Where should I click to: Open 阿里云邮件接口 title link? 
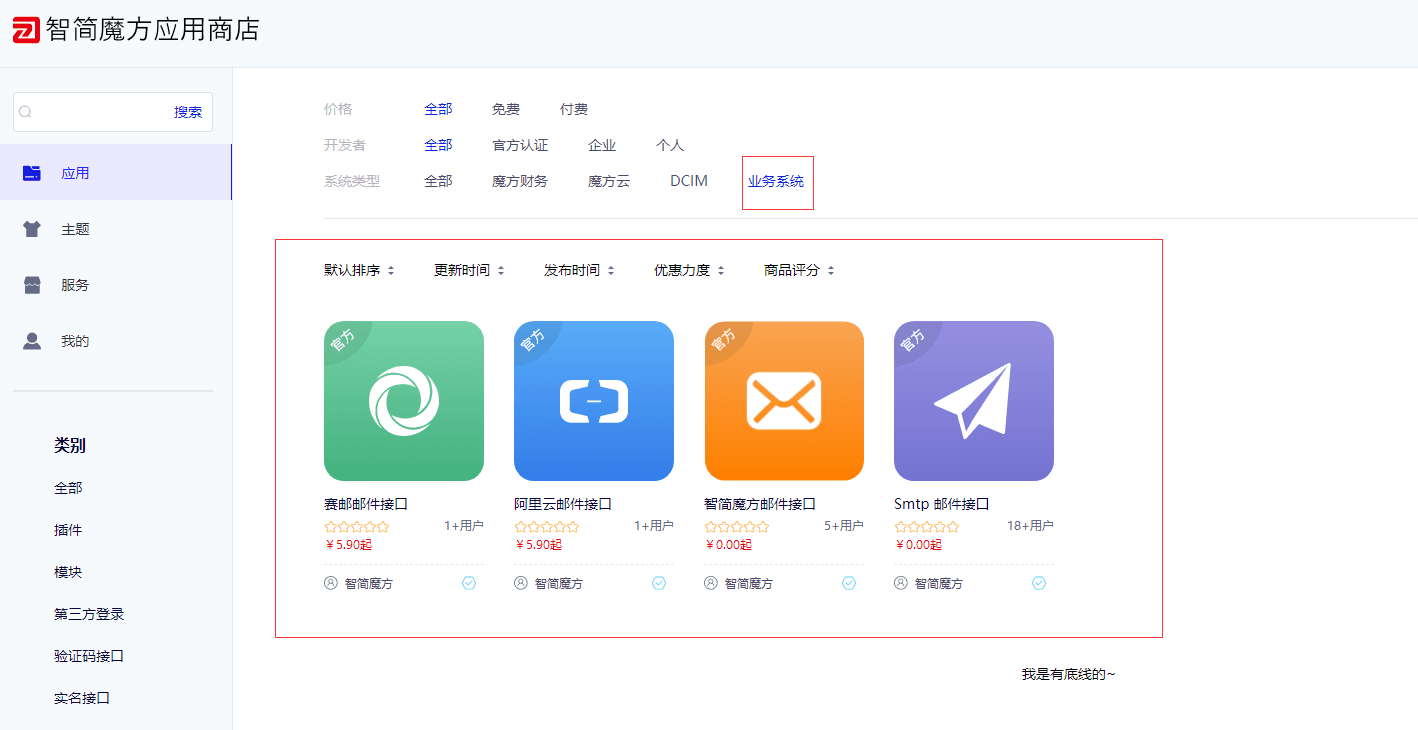point(563,504)
